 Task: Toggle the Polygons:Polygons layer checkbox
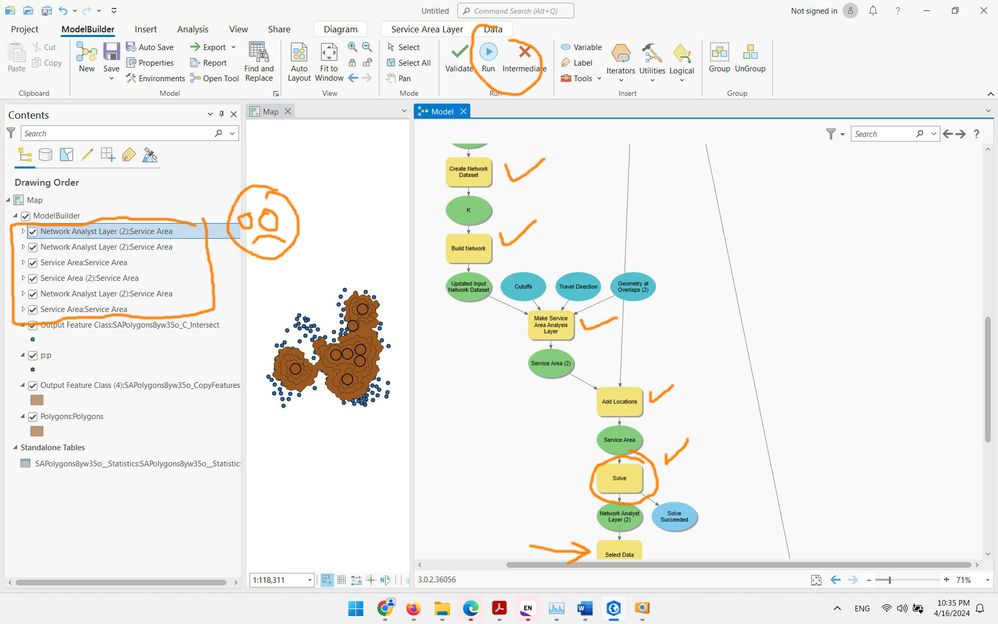tap(32, 416)
